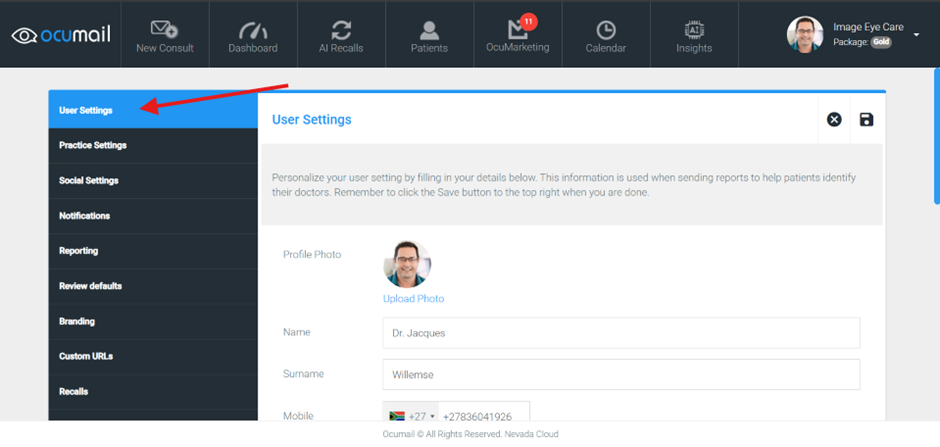This screenshot has width=940, height=447.
Task: Select User Settings in sidebar
Action: (153, 110)
